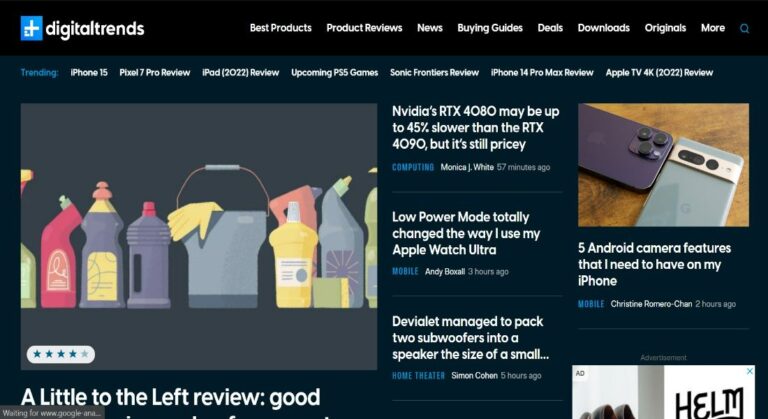Read the Low Power Mode Apple Watch article

pos(466,233)
